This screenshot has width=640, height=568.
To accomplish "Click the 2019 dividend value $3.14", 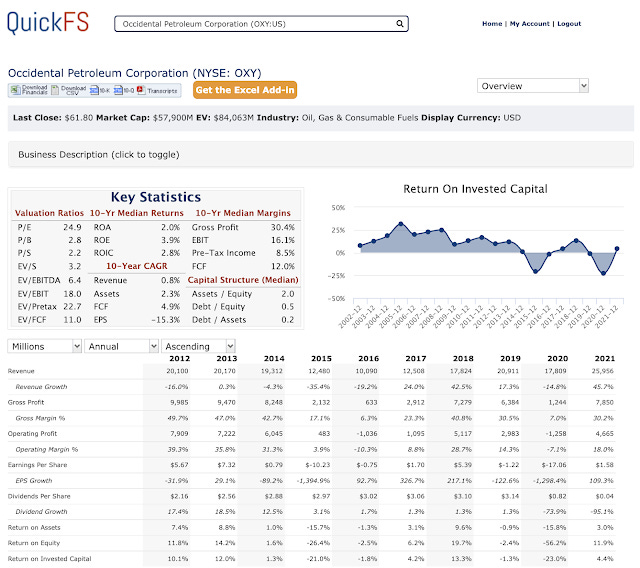I will [510, 496].
